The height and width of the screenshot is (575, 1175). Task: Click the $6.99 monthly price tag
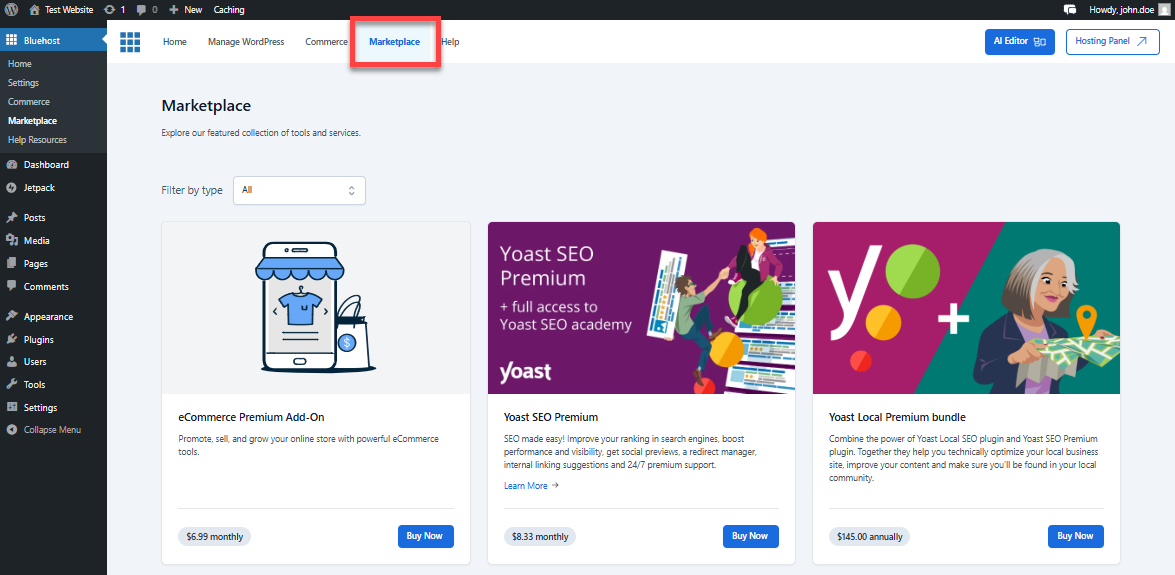(214, 537)
